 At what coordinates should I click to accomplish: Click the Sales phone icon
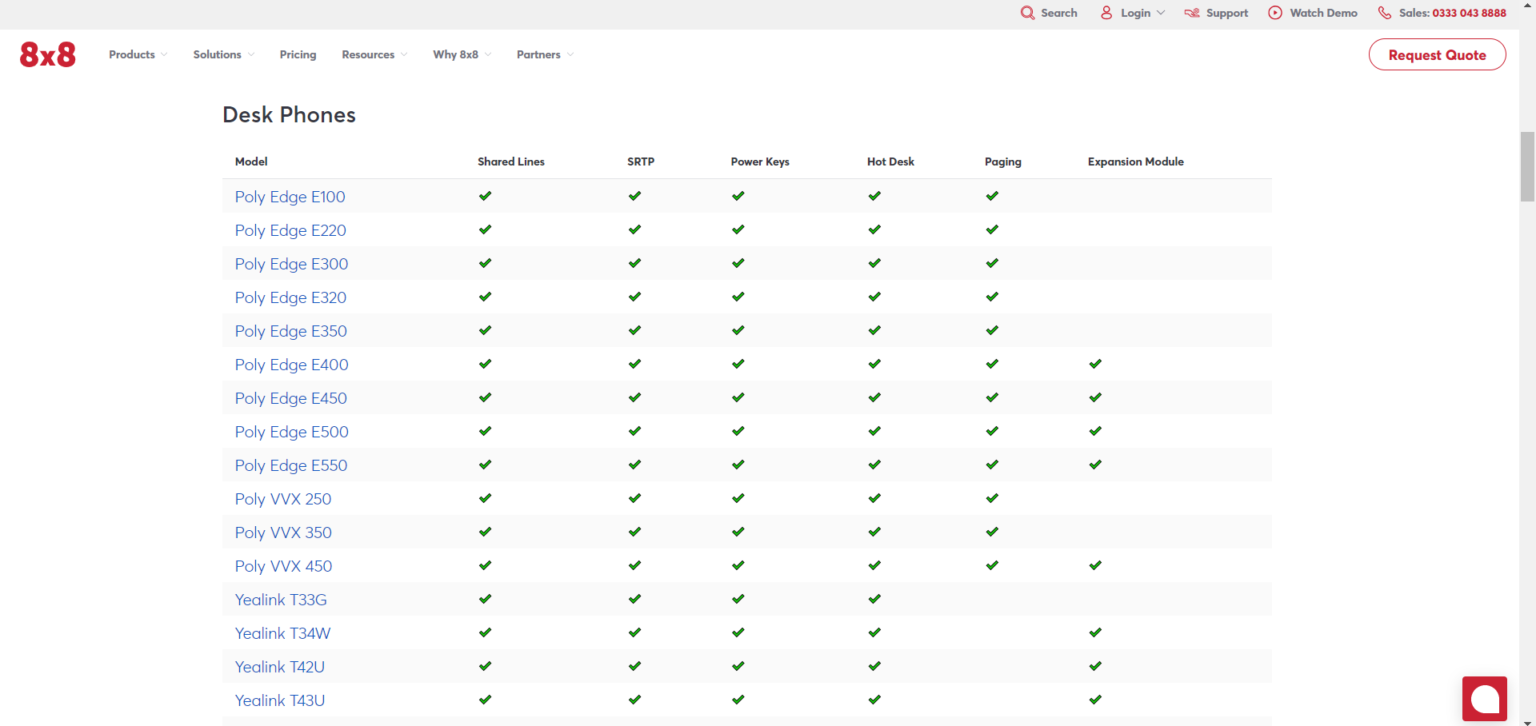pos(1384,13)
